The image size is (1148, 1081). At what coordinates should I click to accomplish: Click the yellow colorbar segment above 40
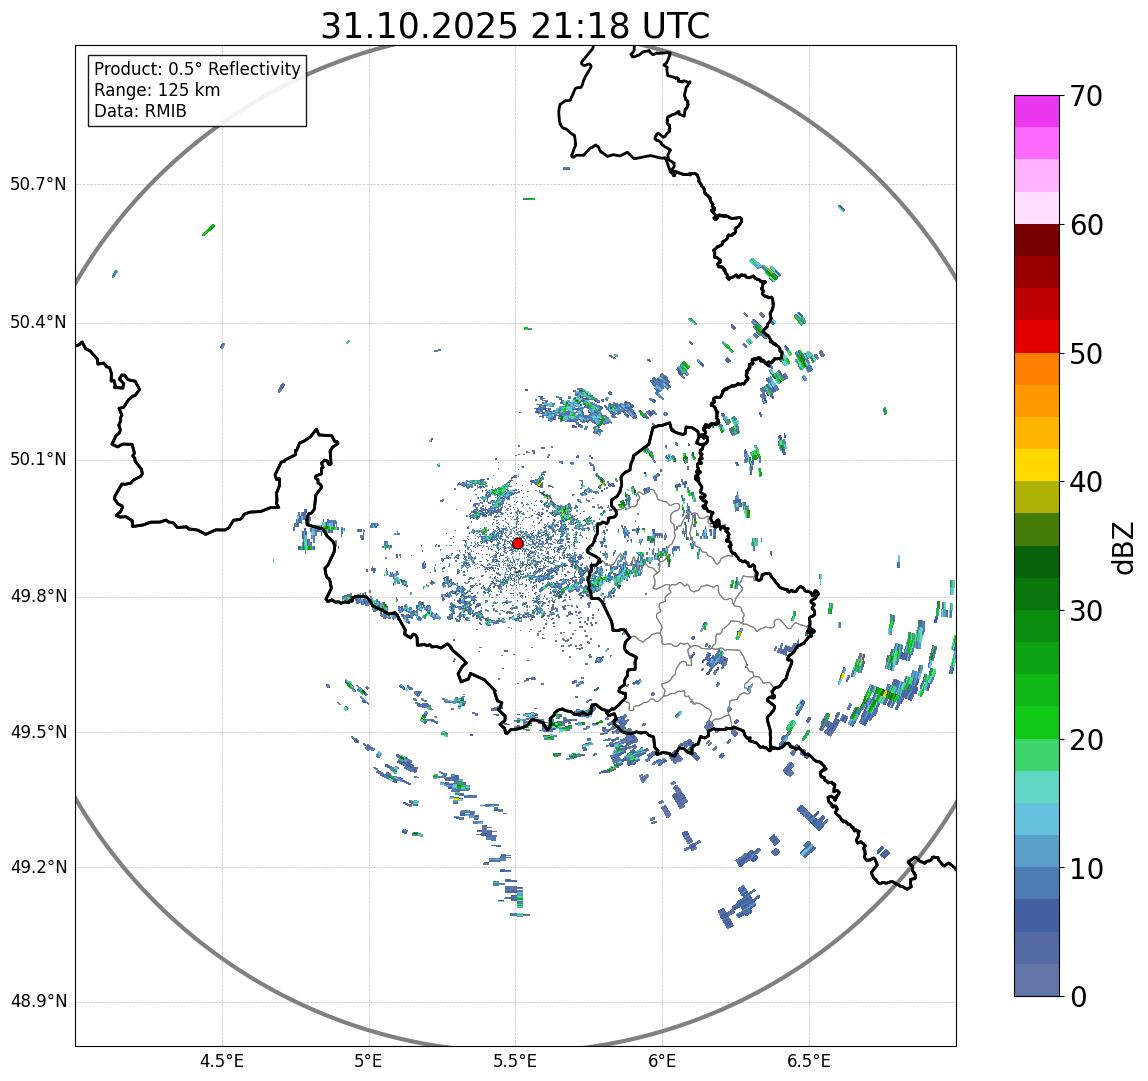[1037, 466]
